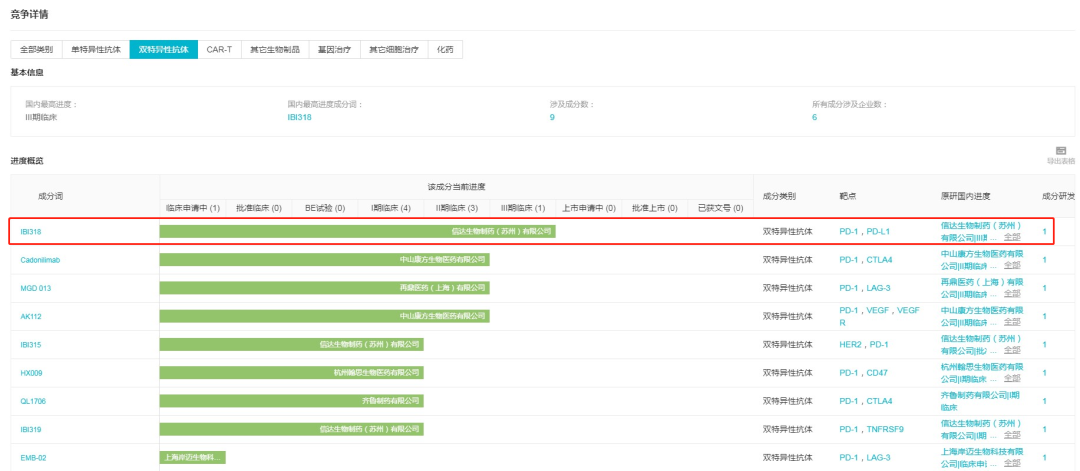
Task: Select the 全部类别 tab
Action: point(37,50)
